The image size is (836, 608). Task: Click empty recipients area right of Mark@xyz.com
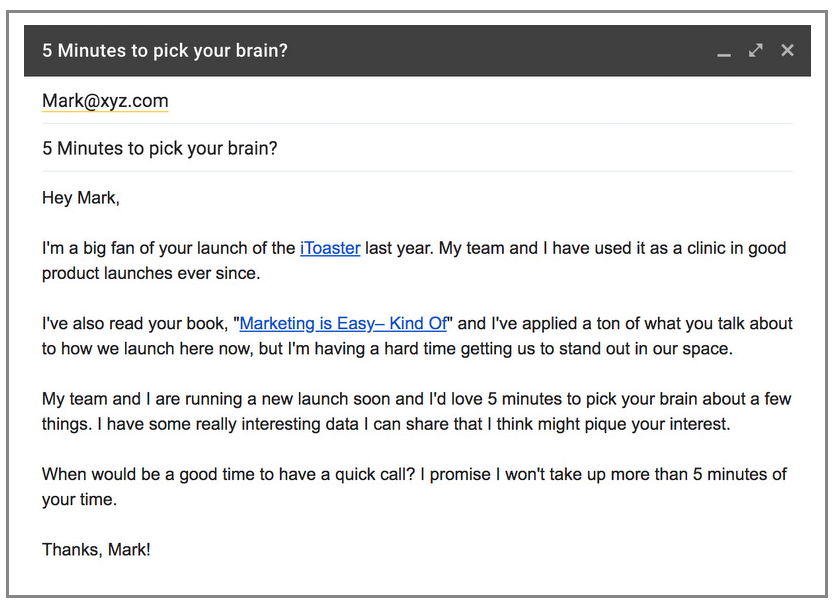point(480,101)
